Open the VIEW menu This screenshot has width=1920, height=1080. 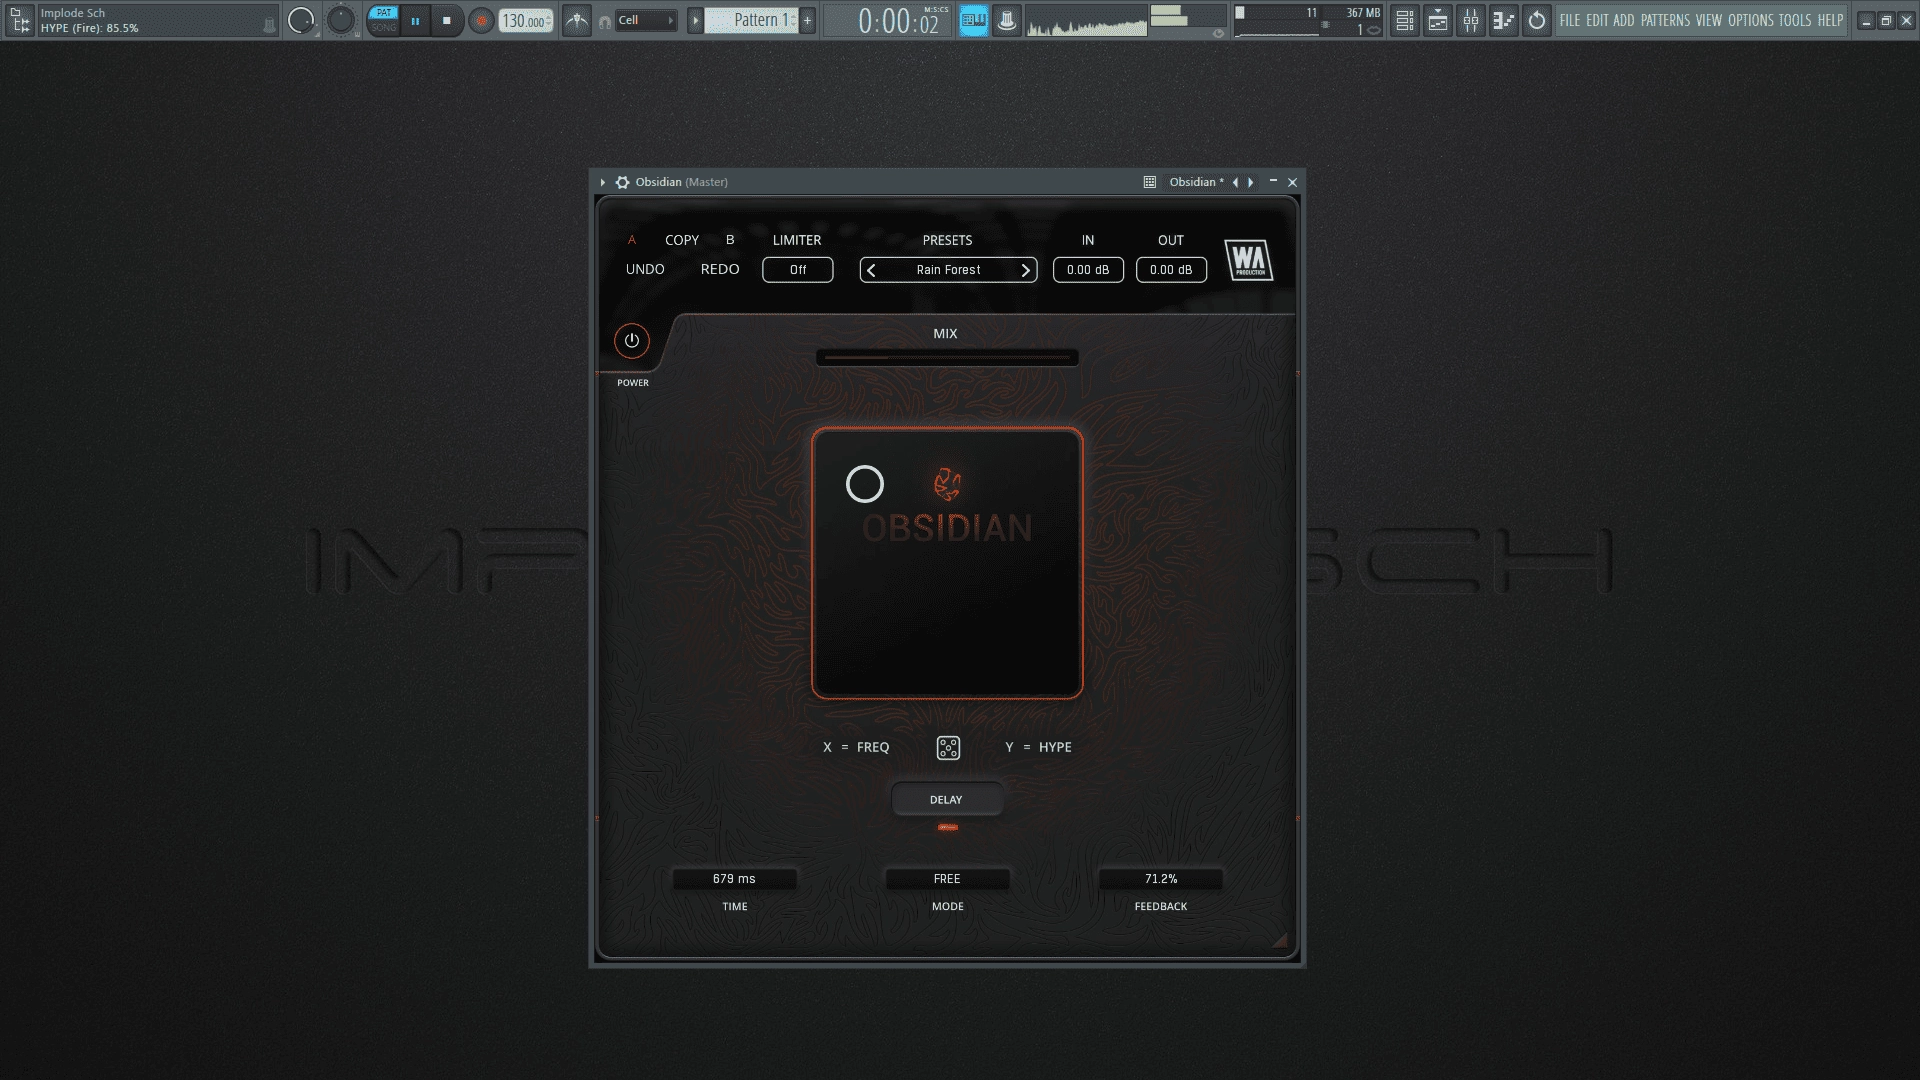click(1709, 20)
